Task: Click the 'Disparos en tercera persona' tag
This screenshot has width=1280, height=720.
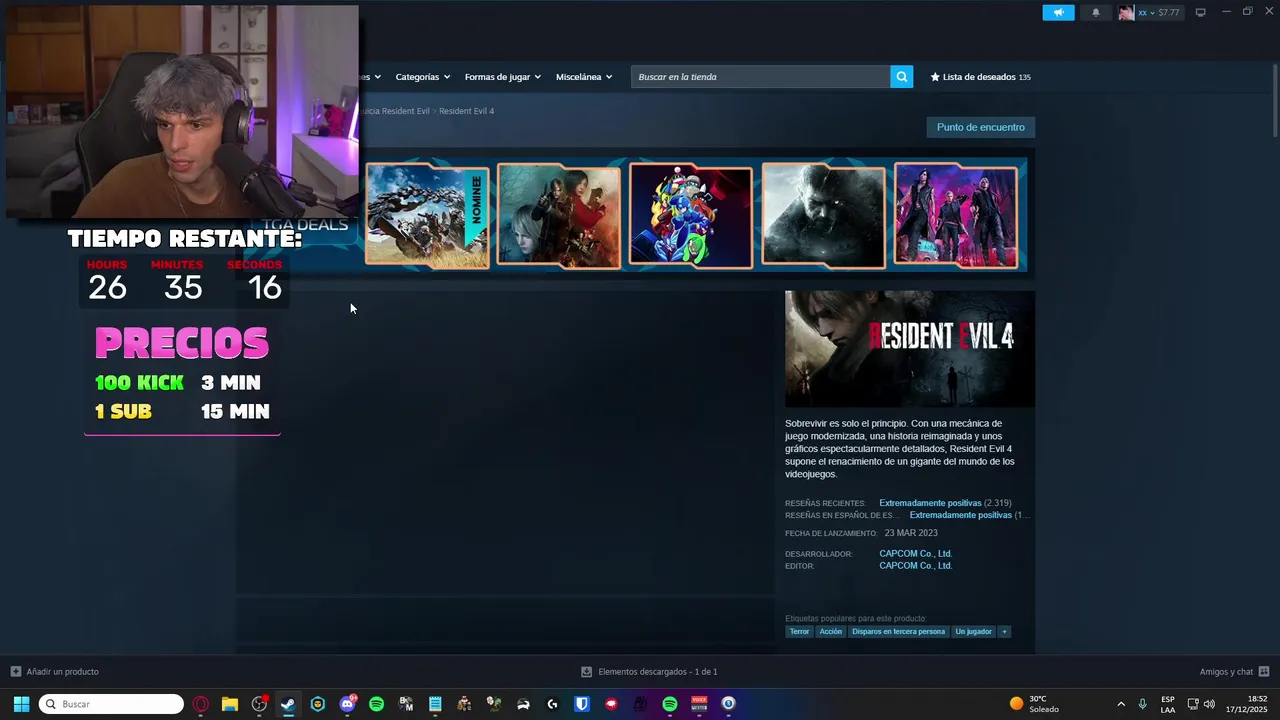Action: [x=898, y=631]
